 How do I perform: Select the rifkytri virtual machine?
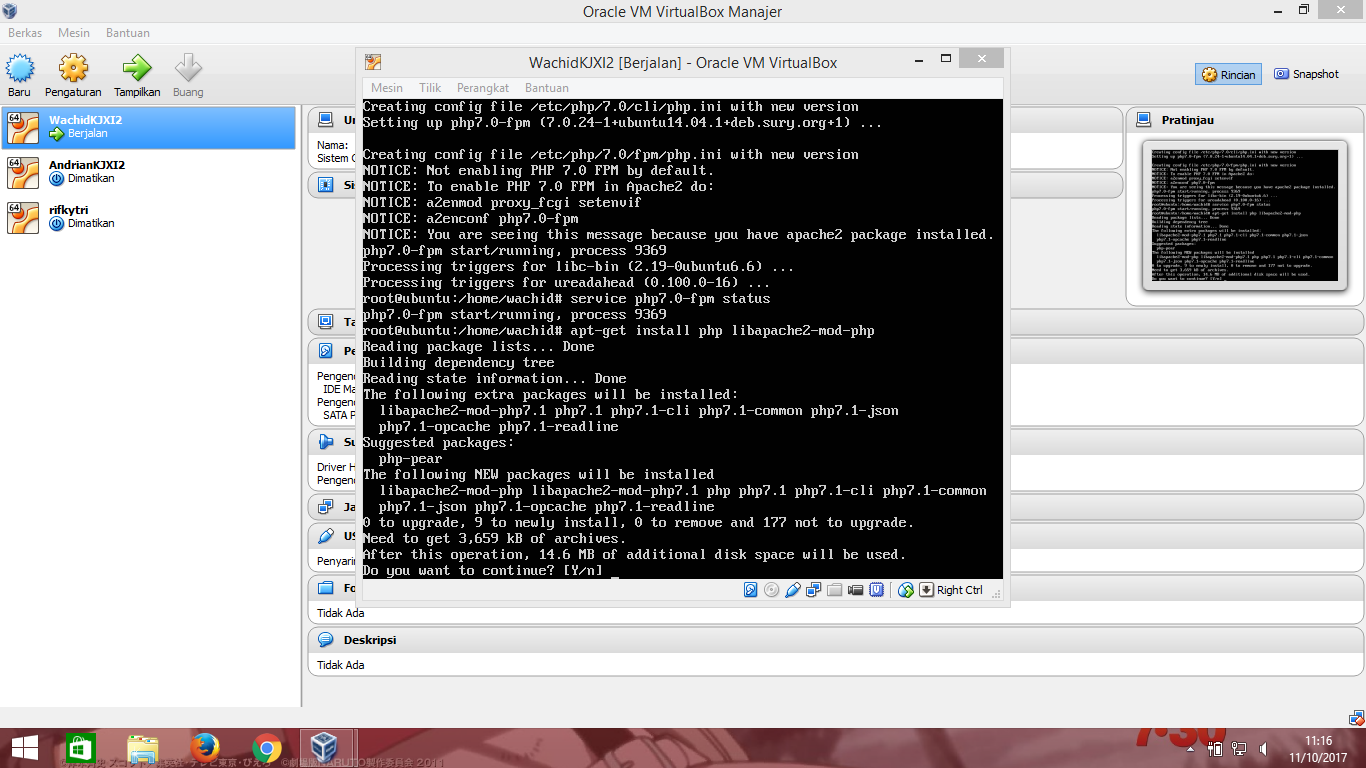point(149,217)
